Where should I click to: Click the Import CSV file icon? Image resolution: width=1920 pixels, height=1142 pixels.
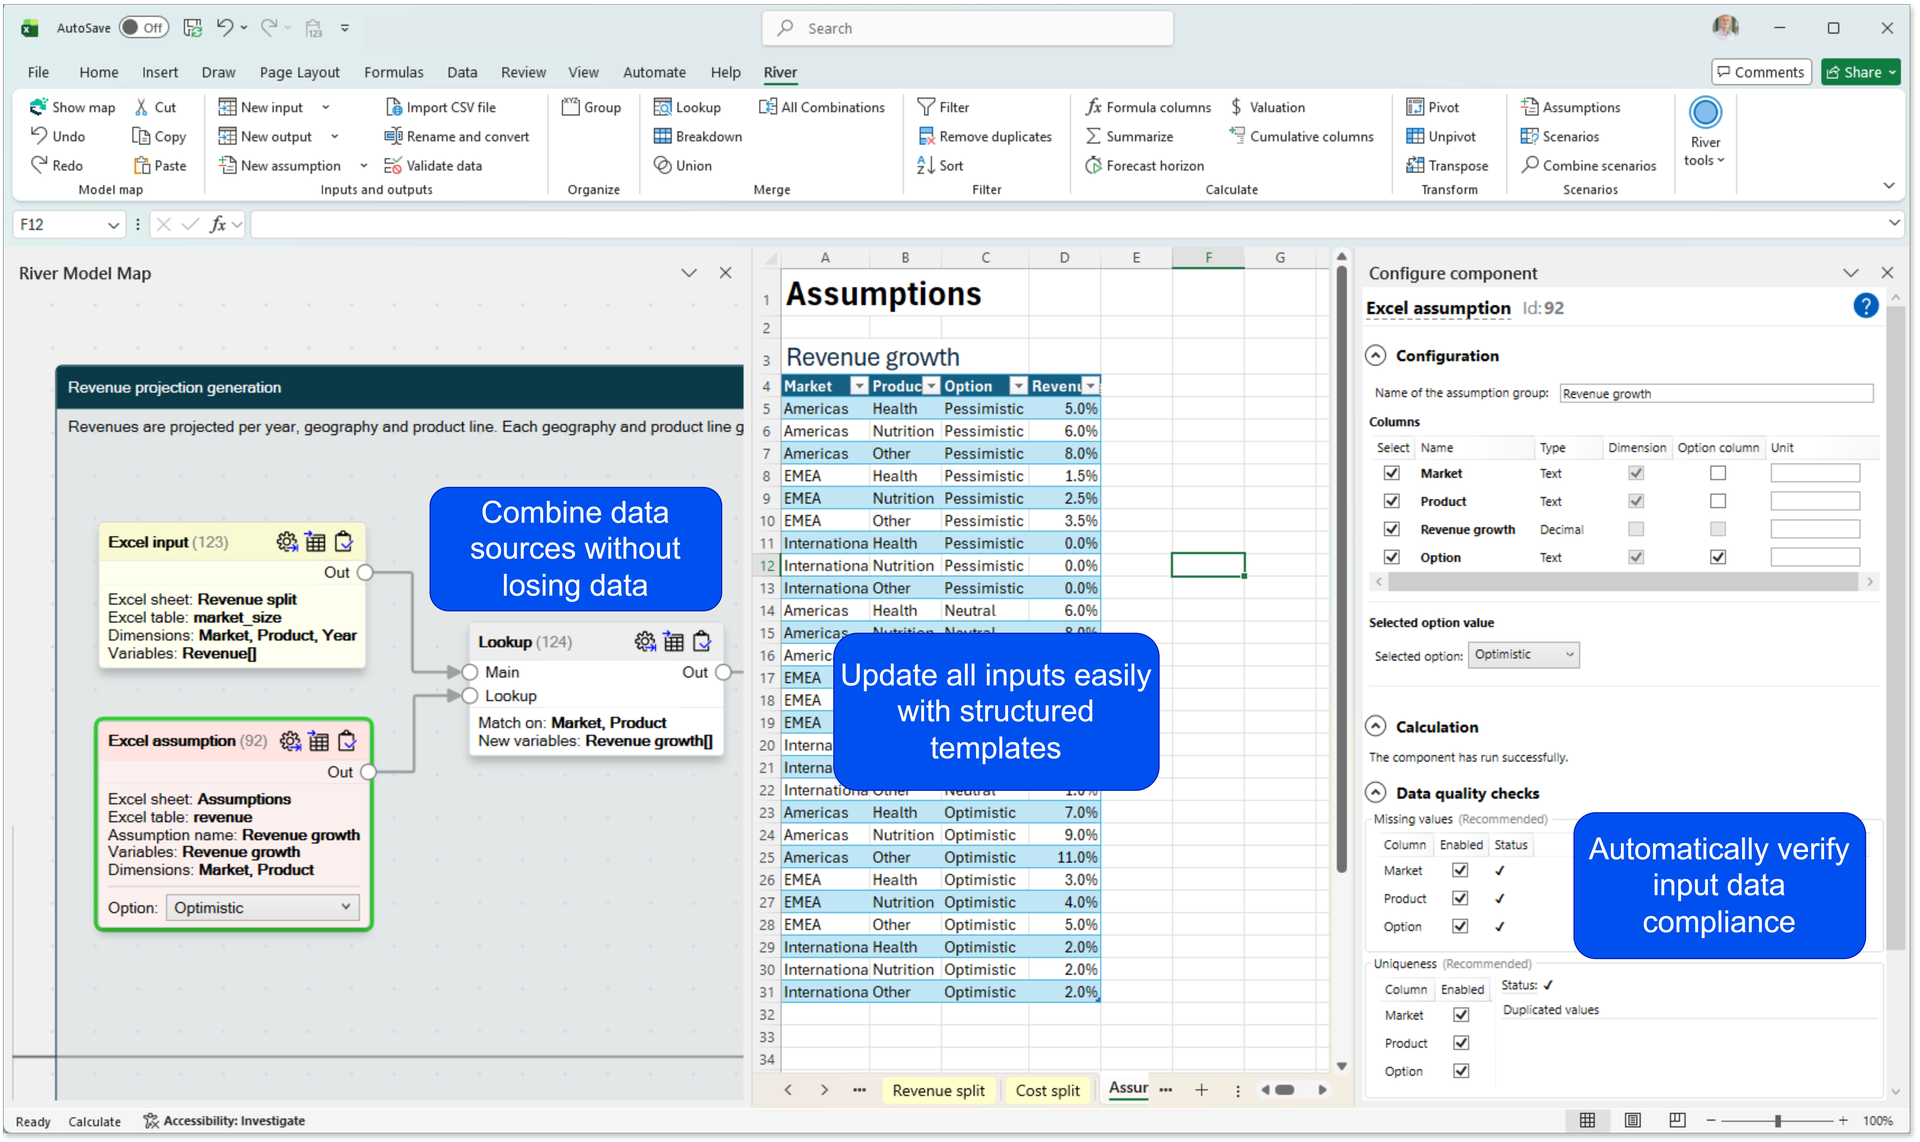394,107
